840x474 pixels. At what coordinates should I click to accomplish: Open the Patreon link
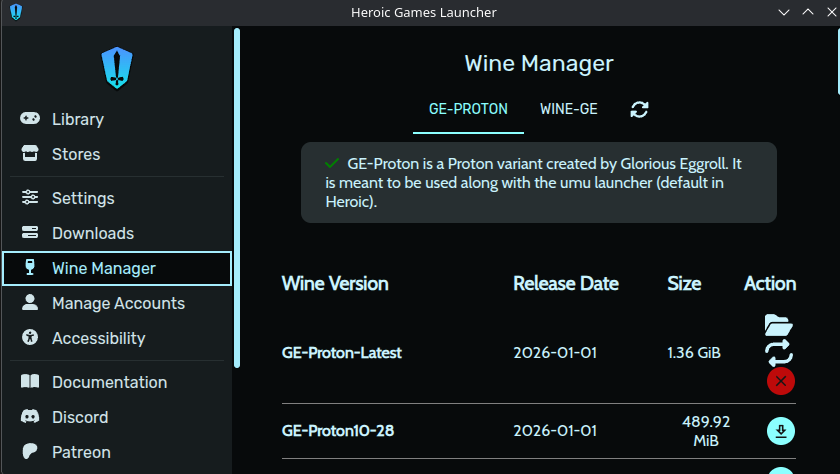pyautogui.click(x=117, y=452)
